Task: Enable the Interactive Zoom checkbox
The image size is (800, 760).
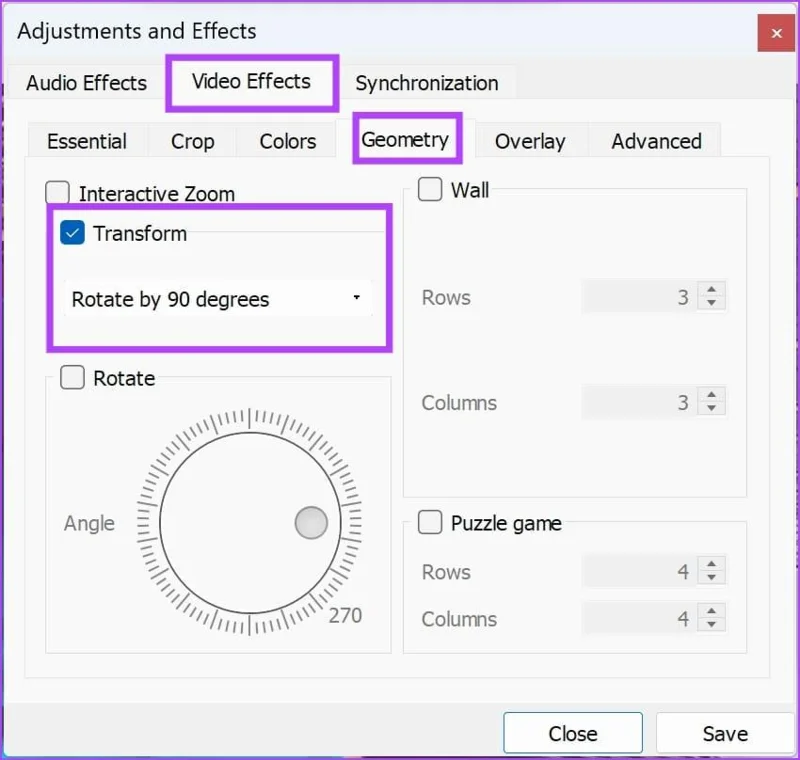Action: click(57, 193)
